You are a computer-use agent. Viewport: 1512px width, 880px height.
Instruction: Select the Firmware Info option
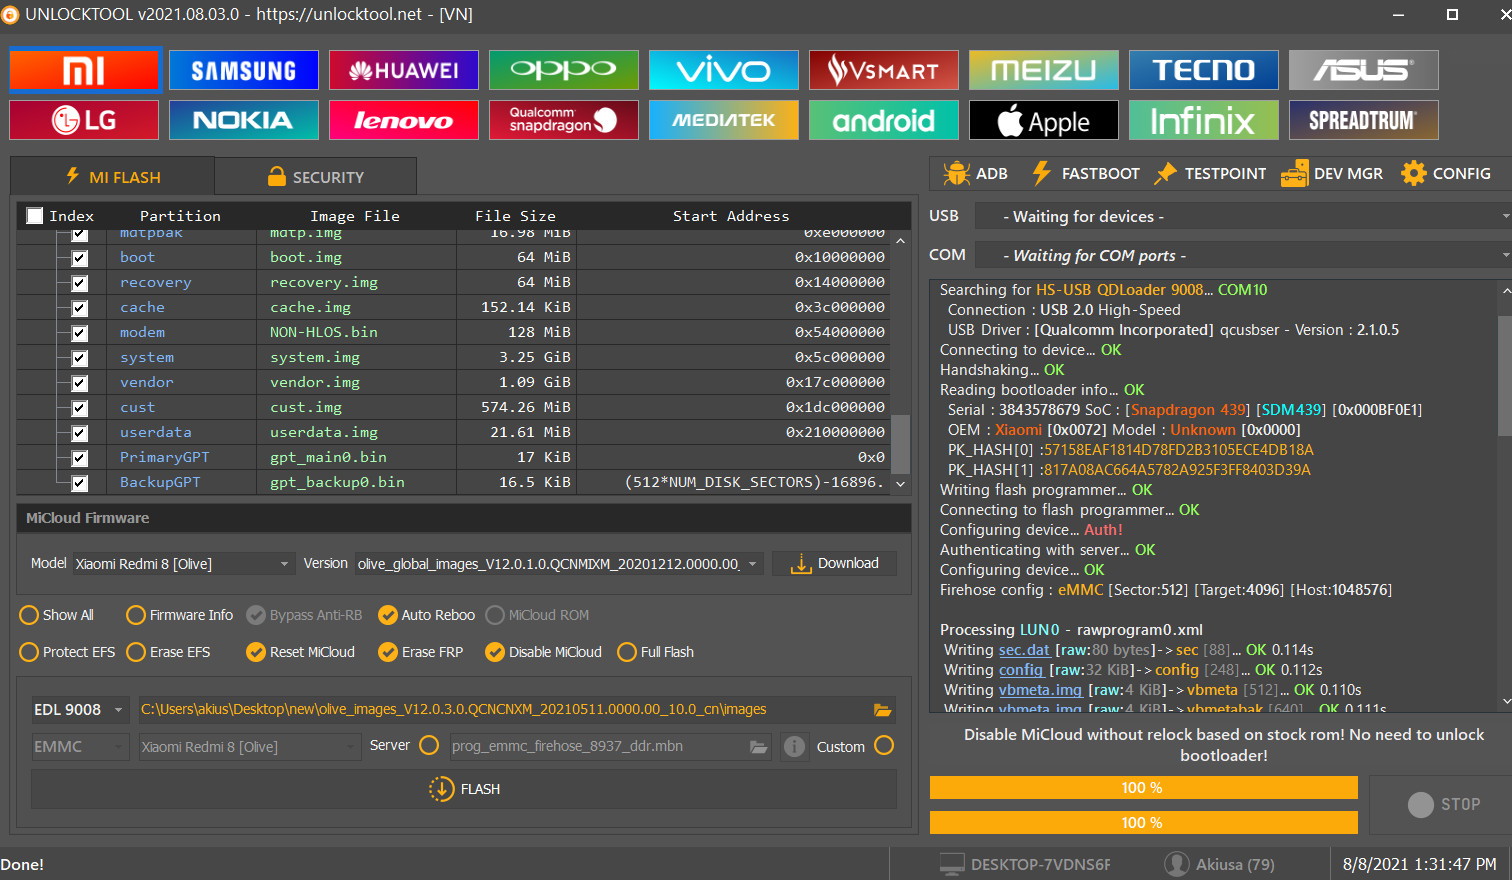tap(180, 615)
